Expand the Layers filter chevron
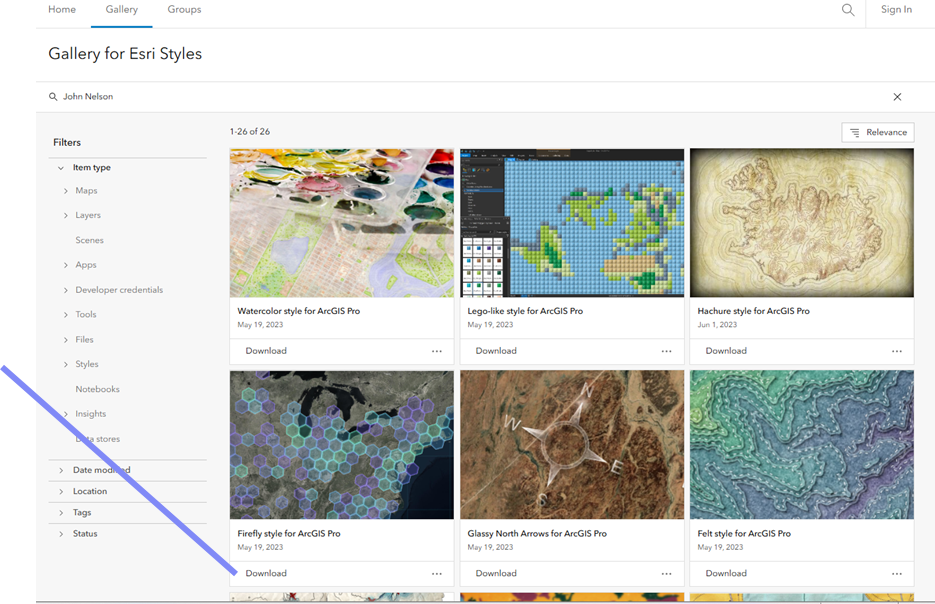This screenshot has height=604, width=935. coord(66,215)
